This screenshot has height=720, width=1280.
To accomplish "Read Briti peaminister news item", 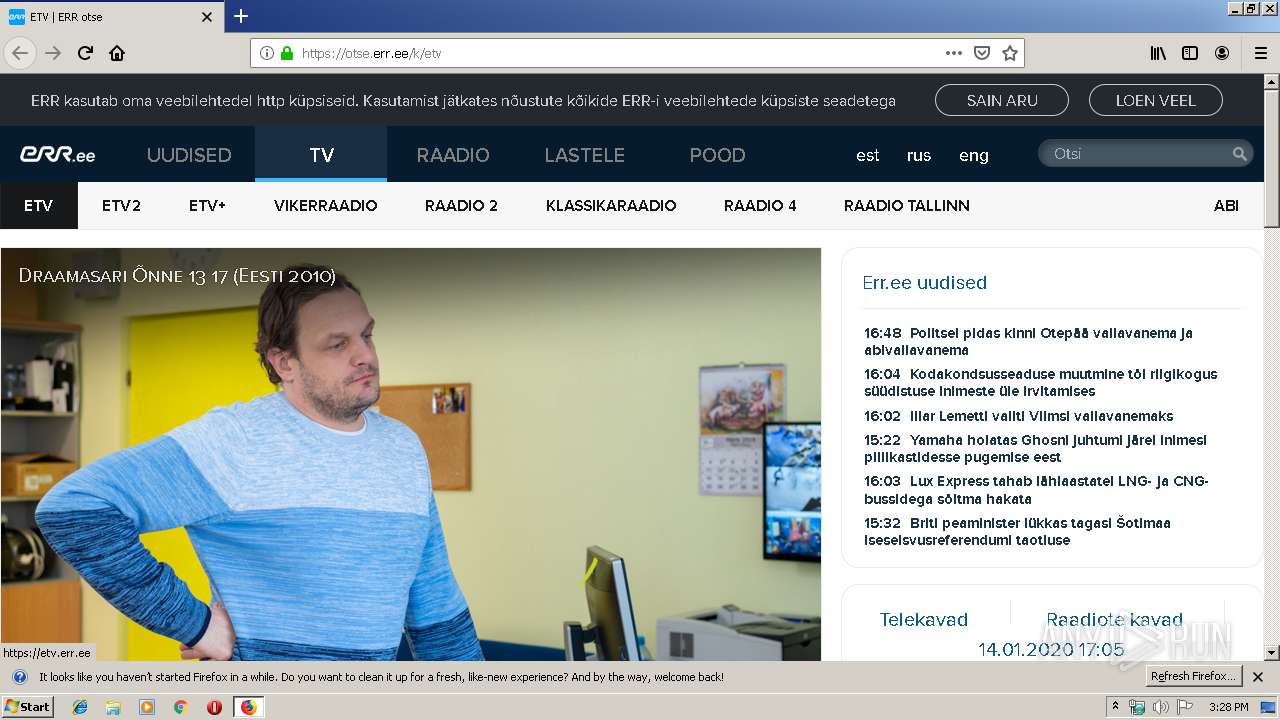I will coord(1017,531).
